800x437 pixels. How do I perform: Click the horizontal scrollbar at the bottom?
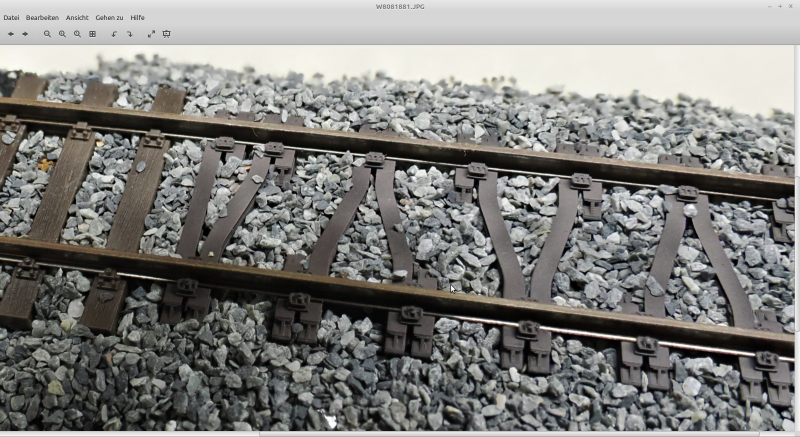[509, 434]
